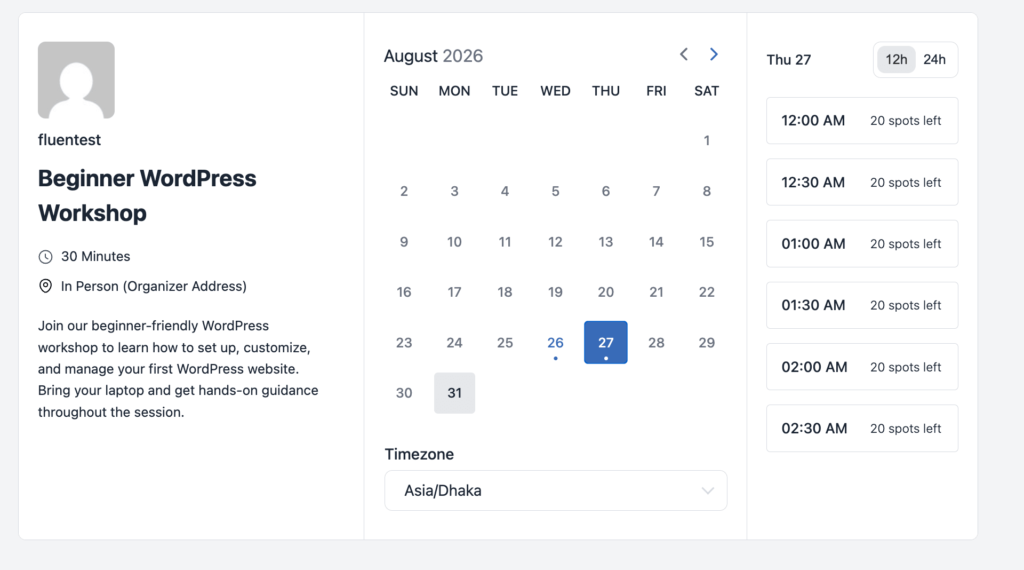Click date 24 on the calendar
Image resolution: width=1024 pixels, height=570 pixels.
(x=455, y=343)
